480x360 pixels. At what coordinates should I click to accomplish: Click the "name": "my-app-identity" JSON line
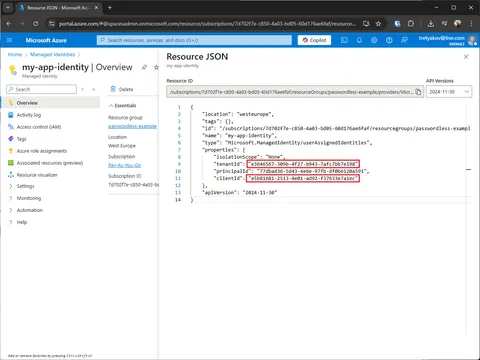point(239,136)
